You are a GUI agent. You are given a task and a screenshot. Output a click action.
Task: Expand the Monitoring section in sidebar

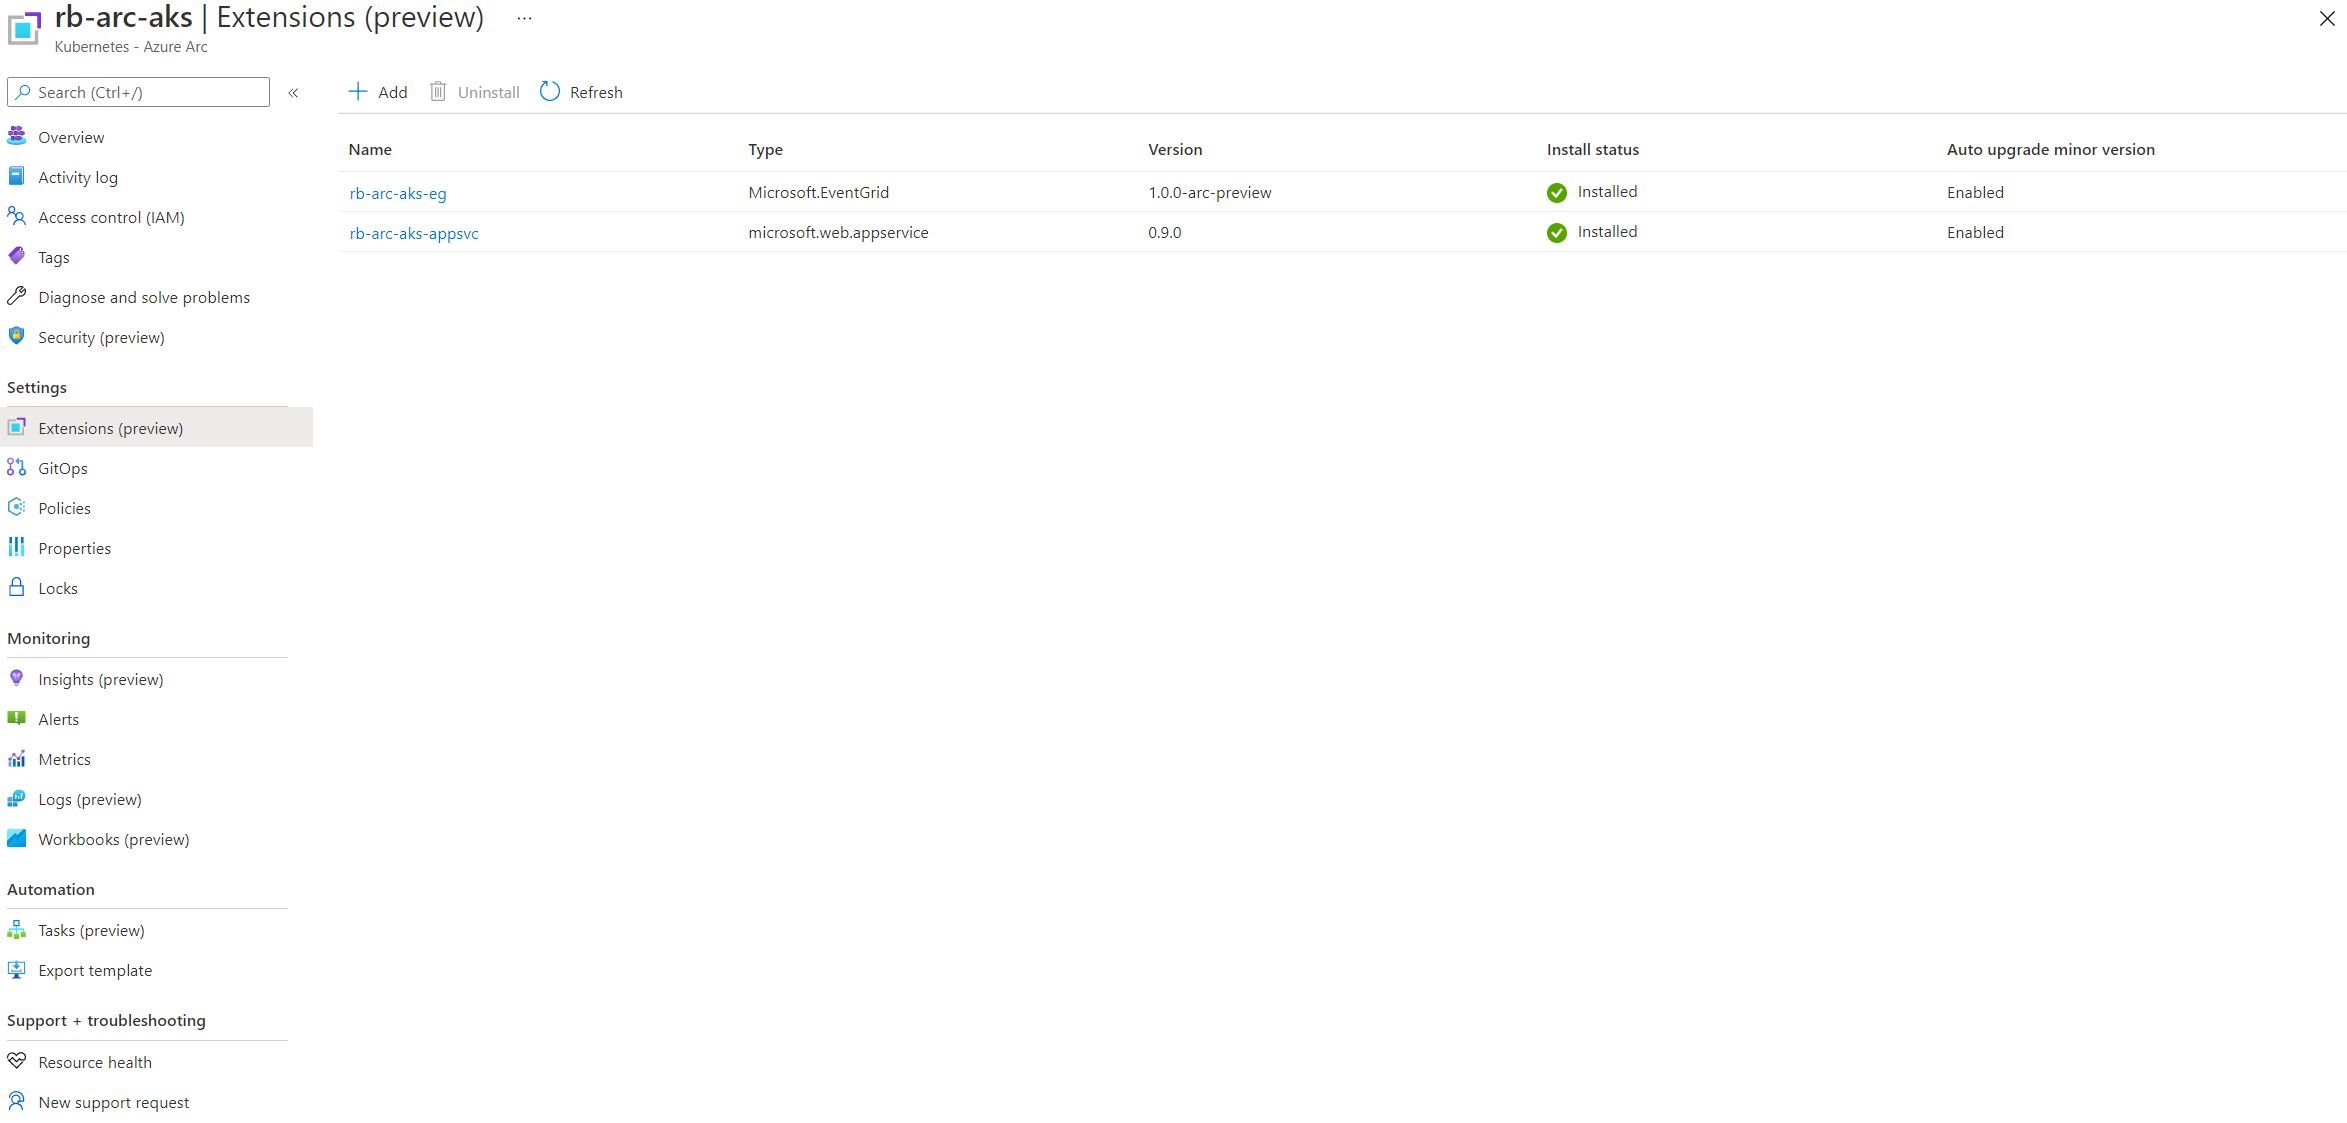(48, 638)
